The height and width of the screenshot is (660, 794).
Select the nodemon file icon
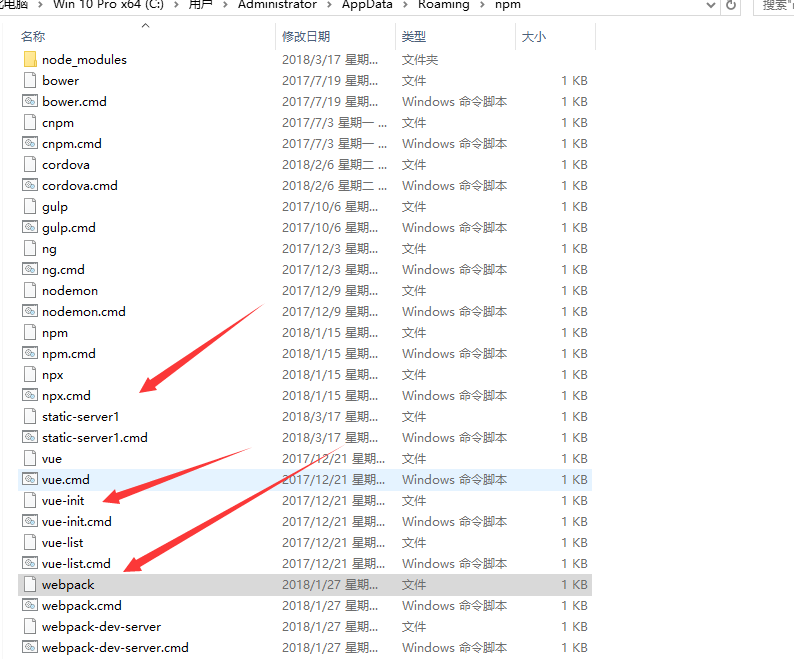[x=30, y=291]
